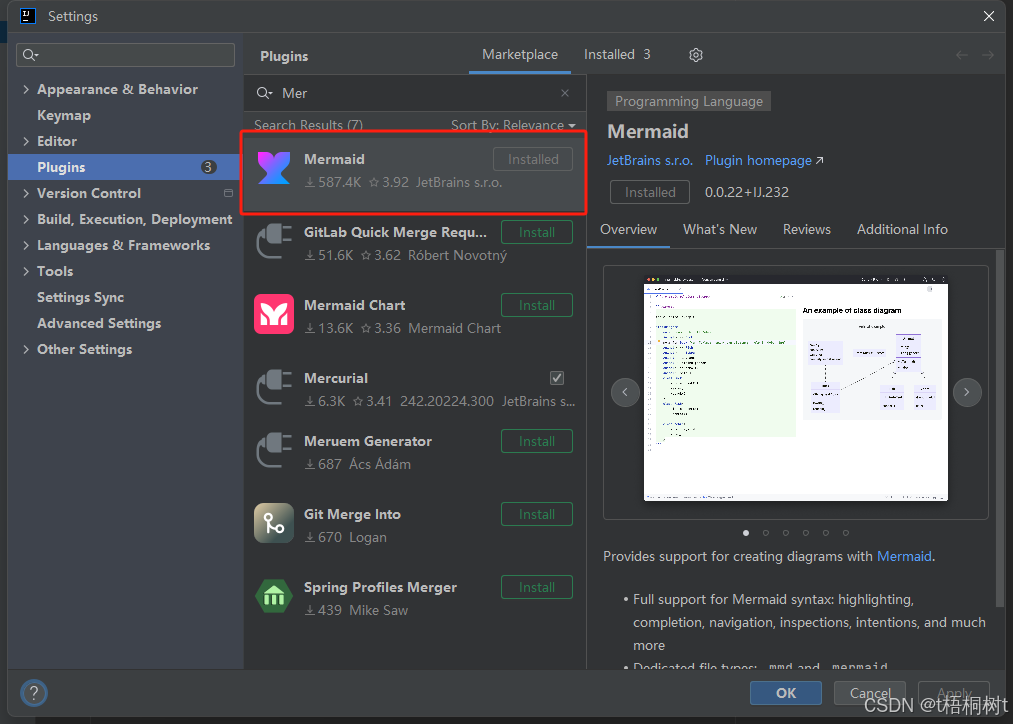Go back with the left navigation arrow
Screen dimensions: 1013x724
(x=961, y=55)
